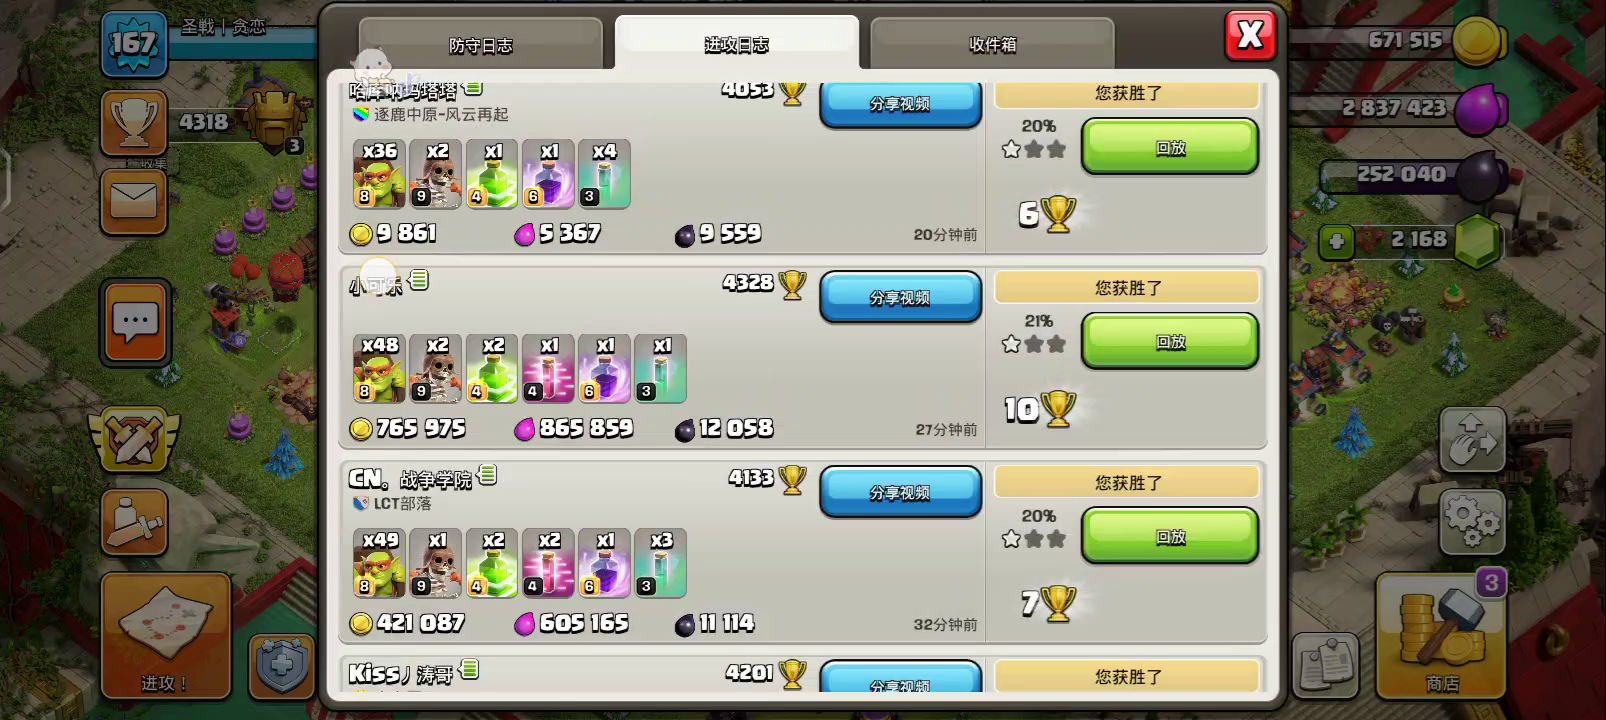
Task: Expand player menu beside Kiss丿涛哥 name
Action: (469, 669)
